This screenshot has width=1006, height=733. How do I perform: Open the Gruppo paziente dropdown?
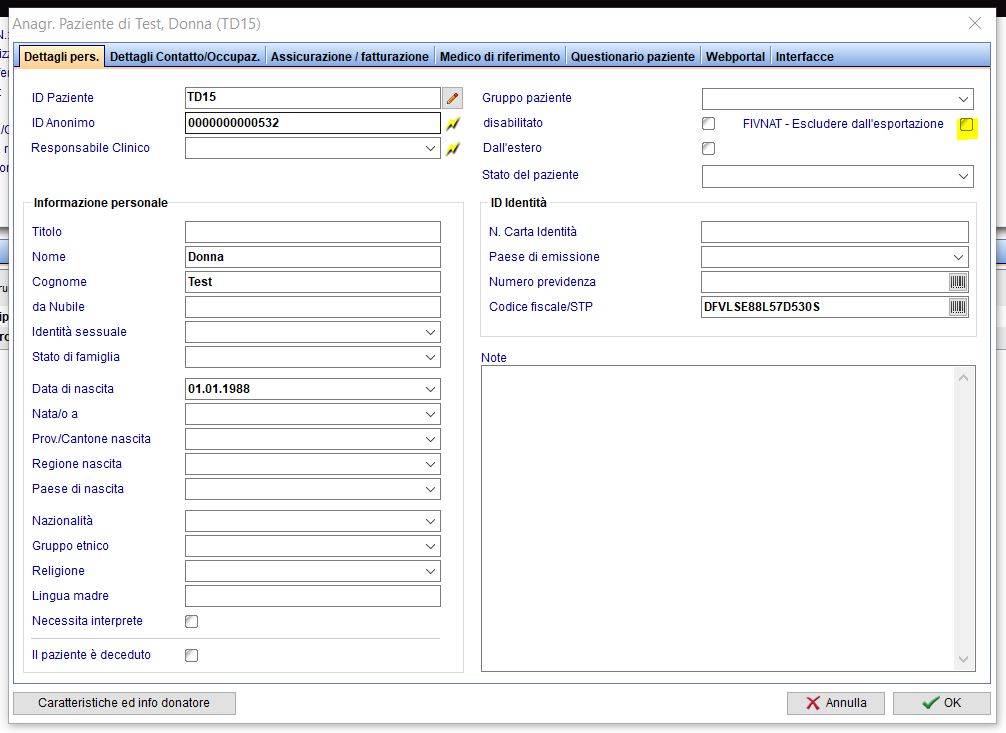point(963,99)
